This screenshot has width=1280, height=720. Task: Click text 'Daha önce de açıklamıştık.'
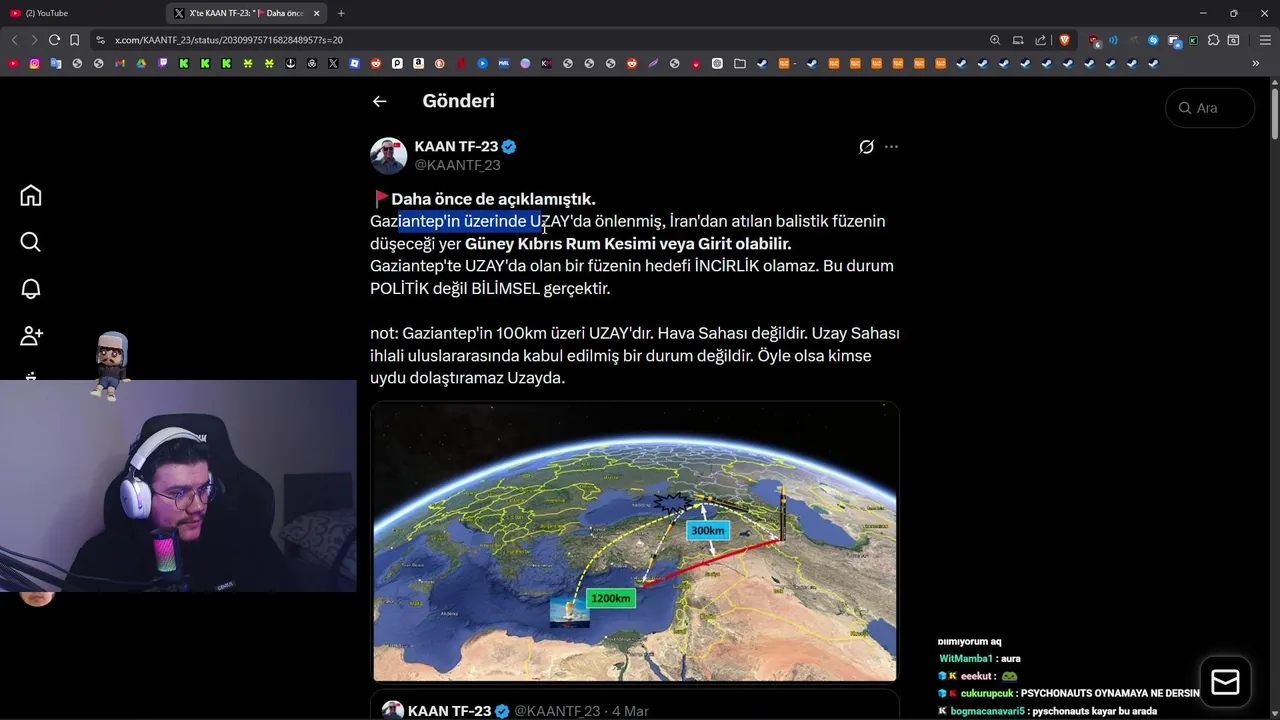(x=493, y=199)
